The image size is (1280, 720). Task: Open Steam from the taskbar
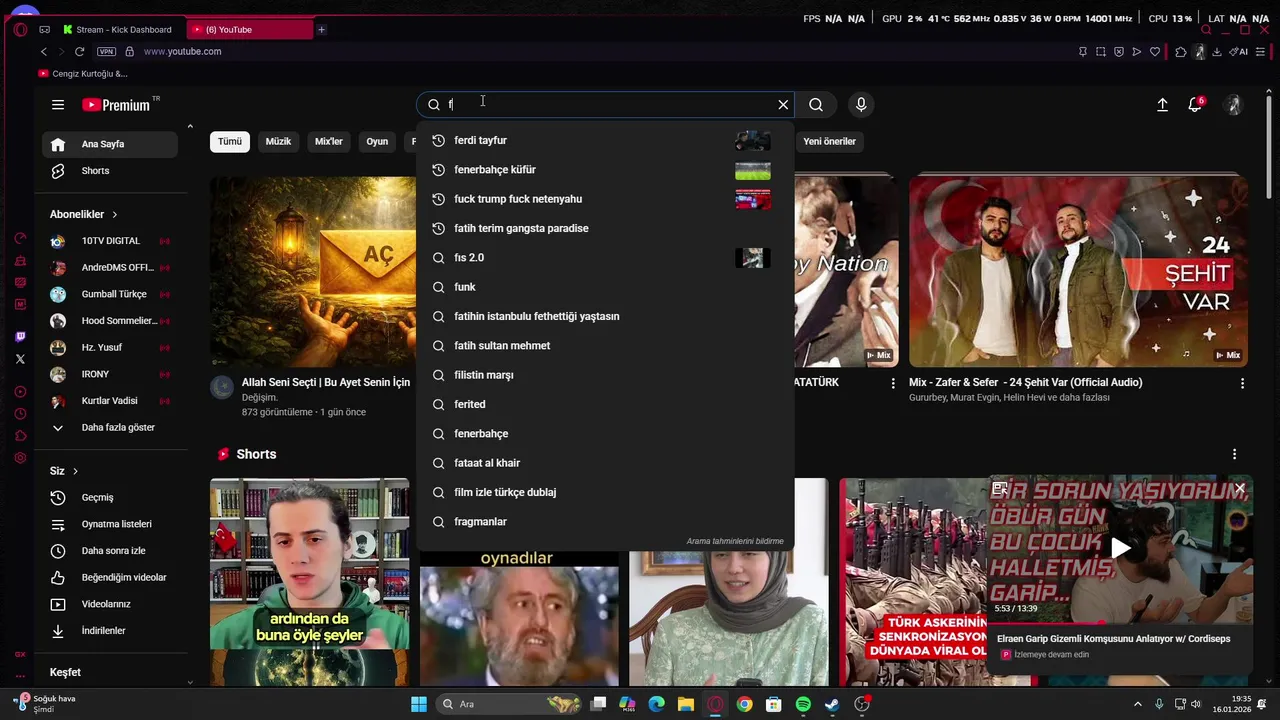point(832,704)
